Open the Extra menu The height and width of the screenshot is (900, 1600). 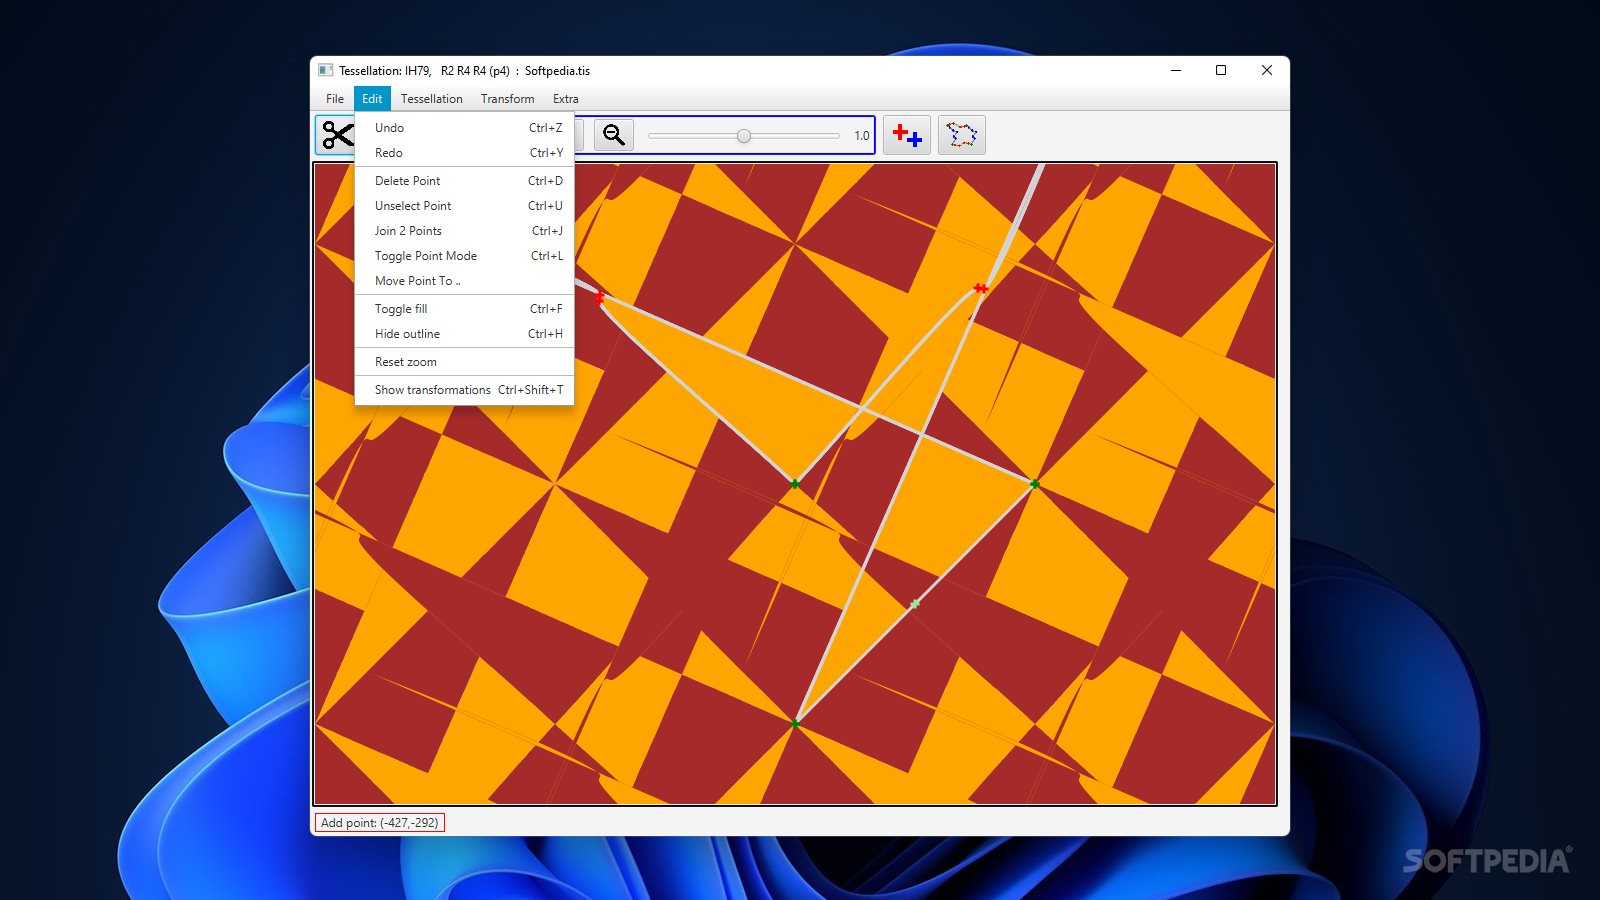point(566,99)
